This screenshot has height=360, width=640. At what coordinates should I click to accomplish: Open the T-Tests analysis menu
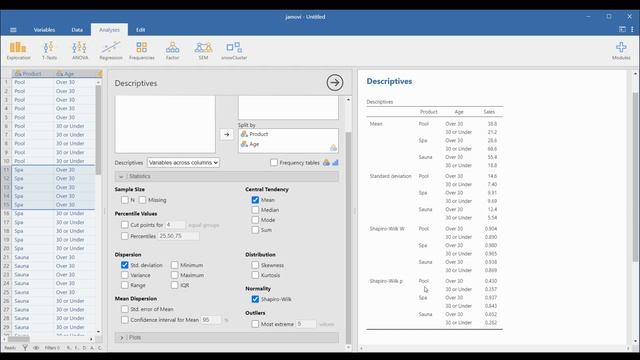[x=49, y=51]
